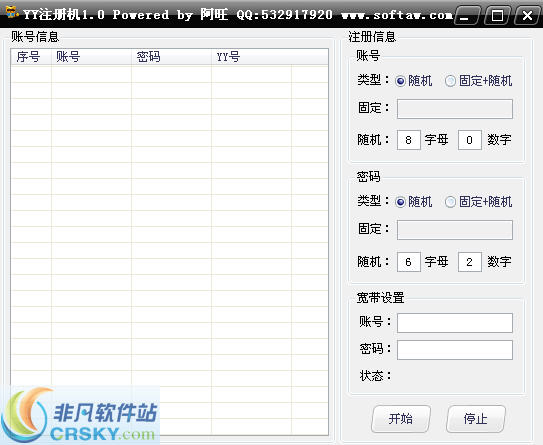Click 账号 random 字母 count field
This screenshot has width=543, height=445.
pos(409,140)
